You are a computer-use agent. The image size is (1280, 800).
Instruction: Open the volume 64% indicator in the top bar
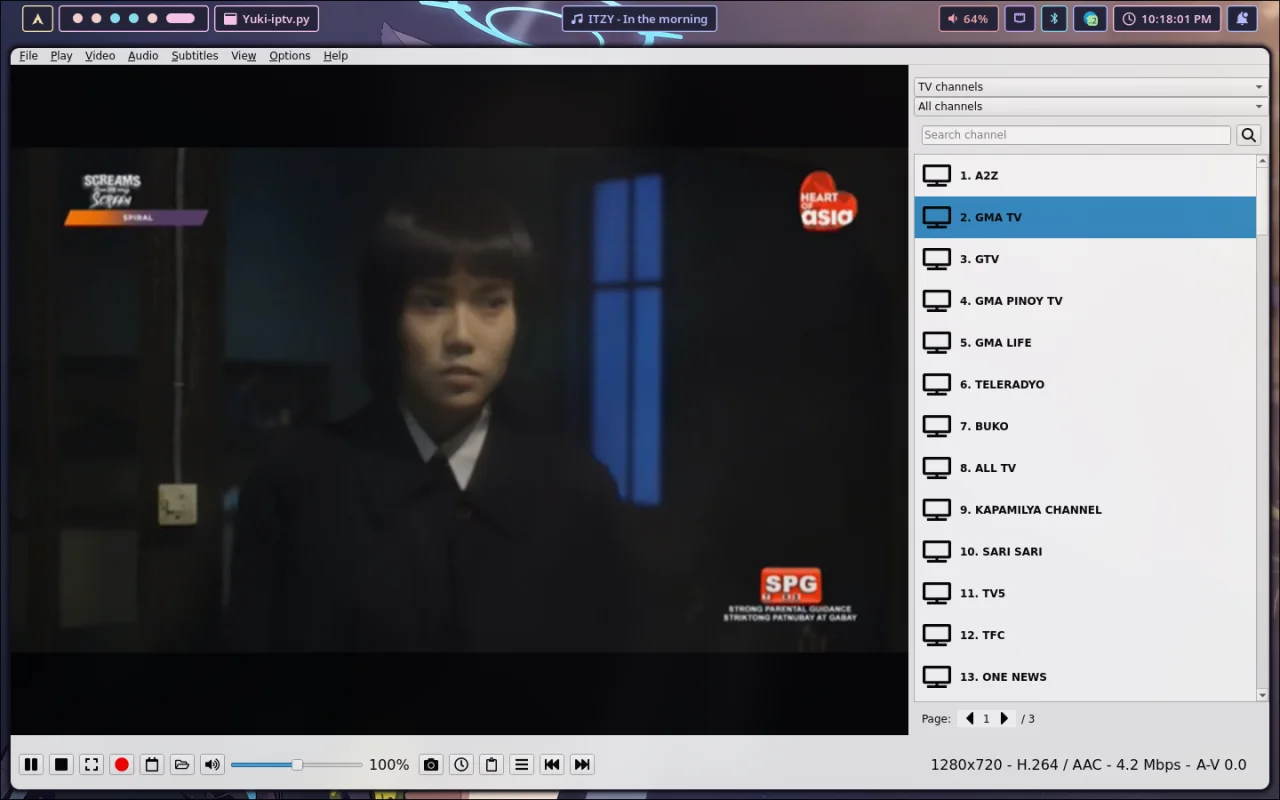[x=968, y=19]
